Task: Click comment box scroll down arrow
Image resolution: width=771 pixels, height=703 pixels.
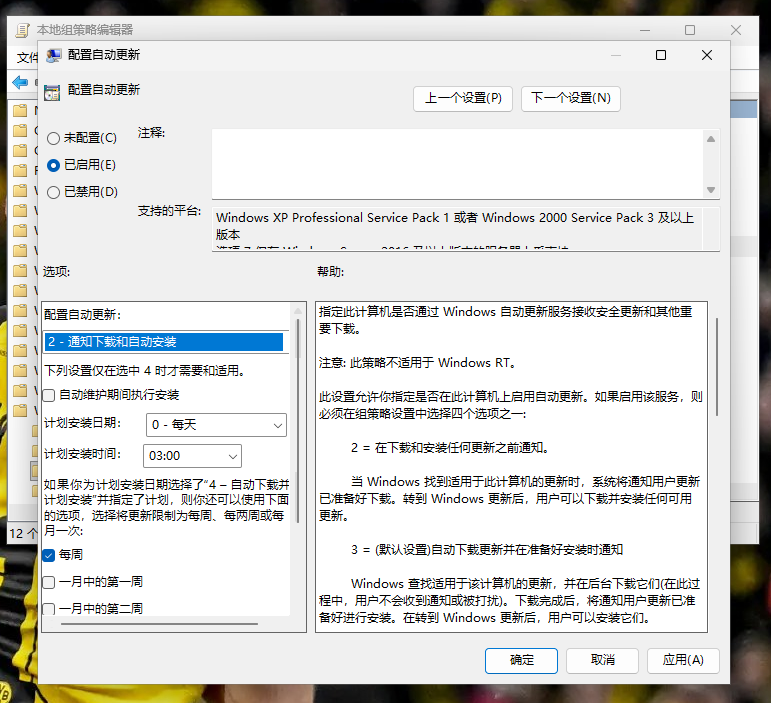Action: 711,190
